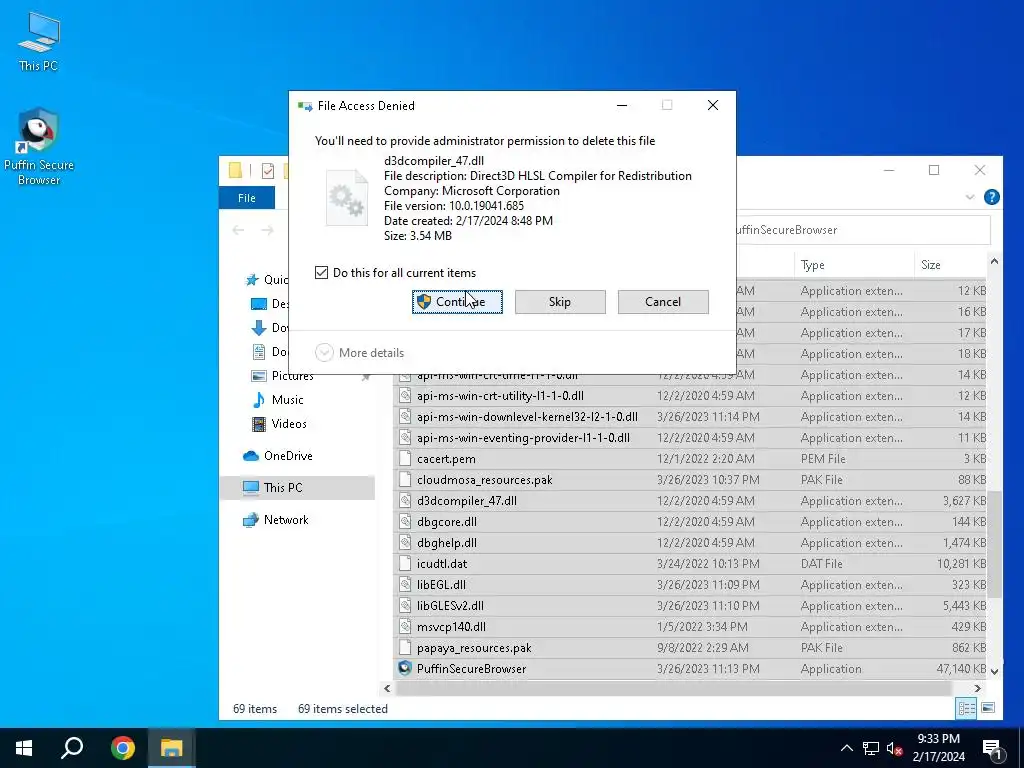This screenshot has width=1024, height=768.
Task: Click muted volume tray icon
Action: (894, 748)
